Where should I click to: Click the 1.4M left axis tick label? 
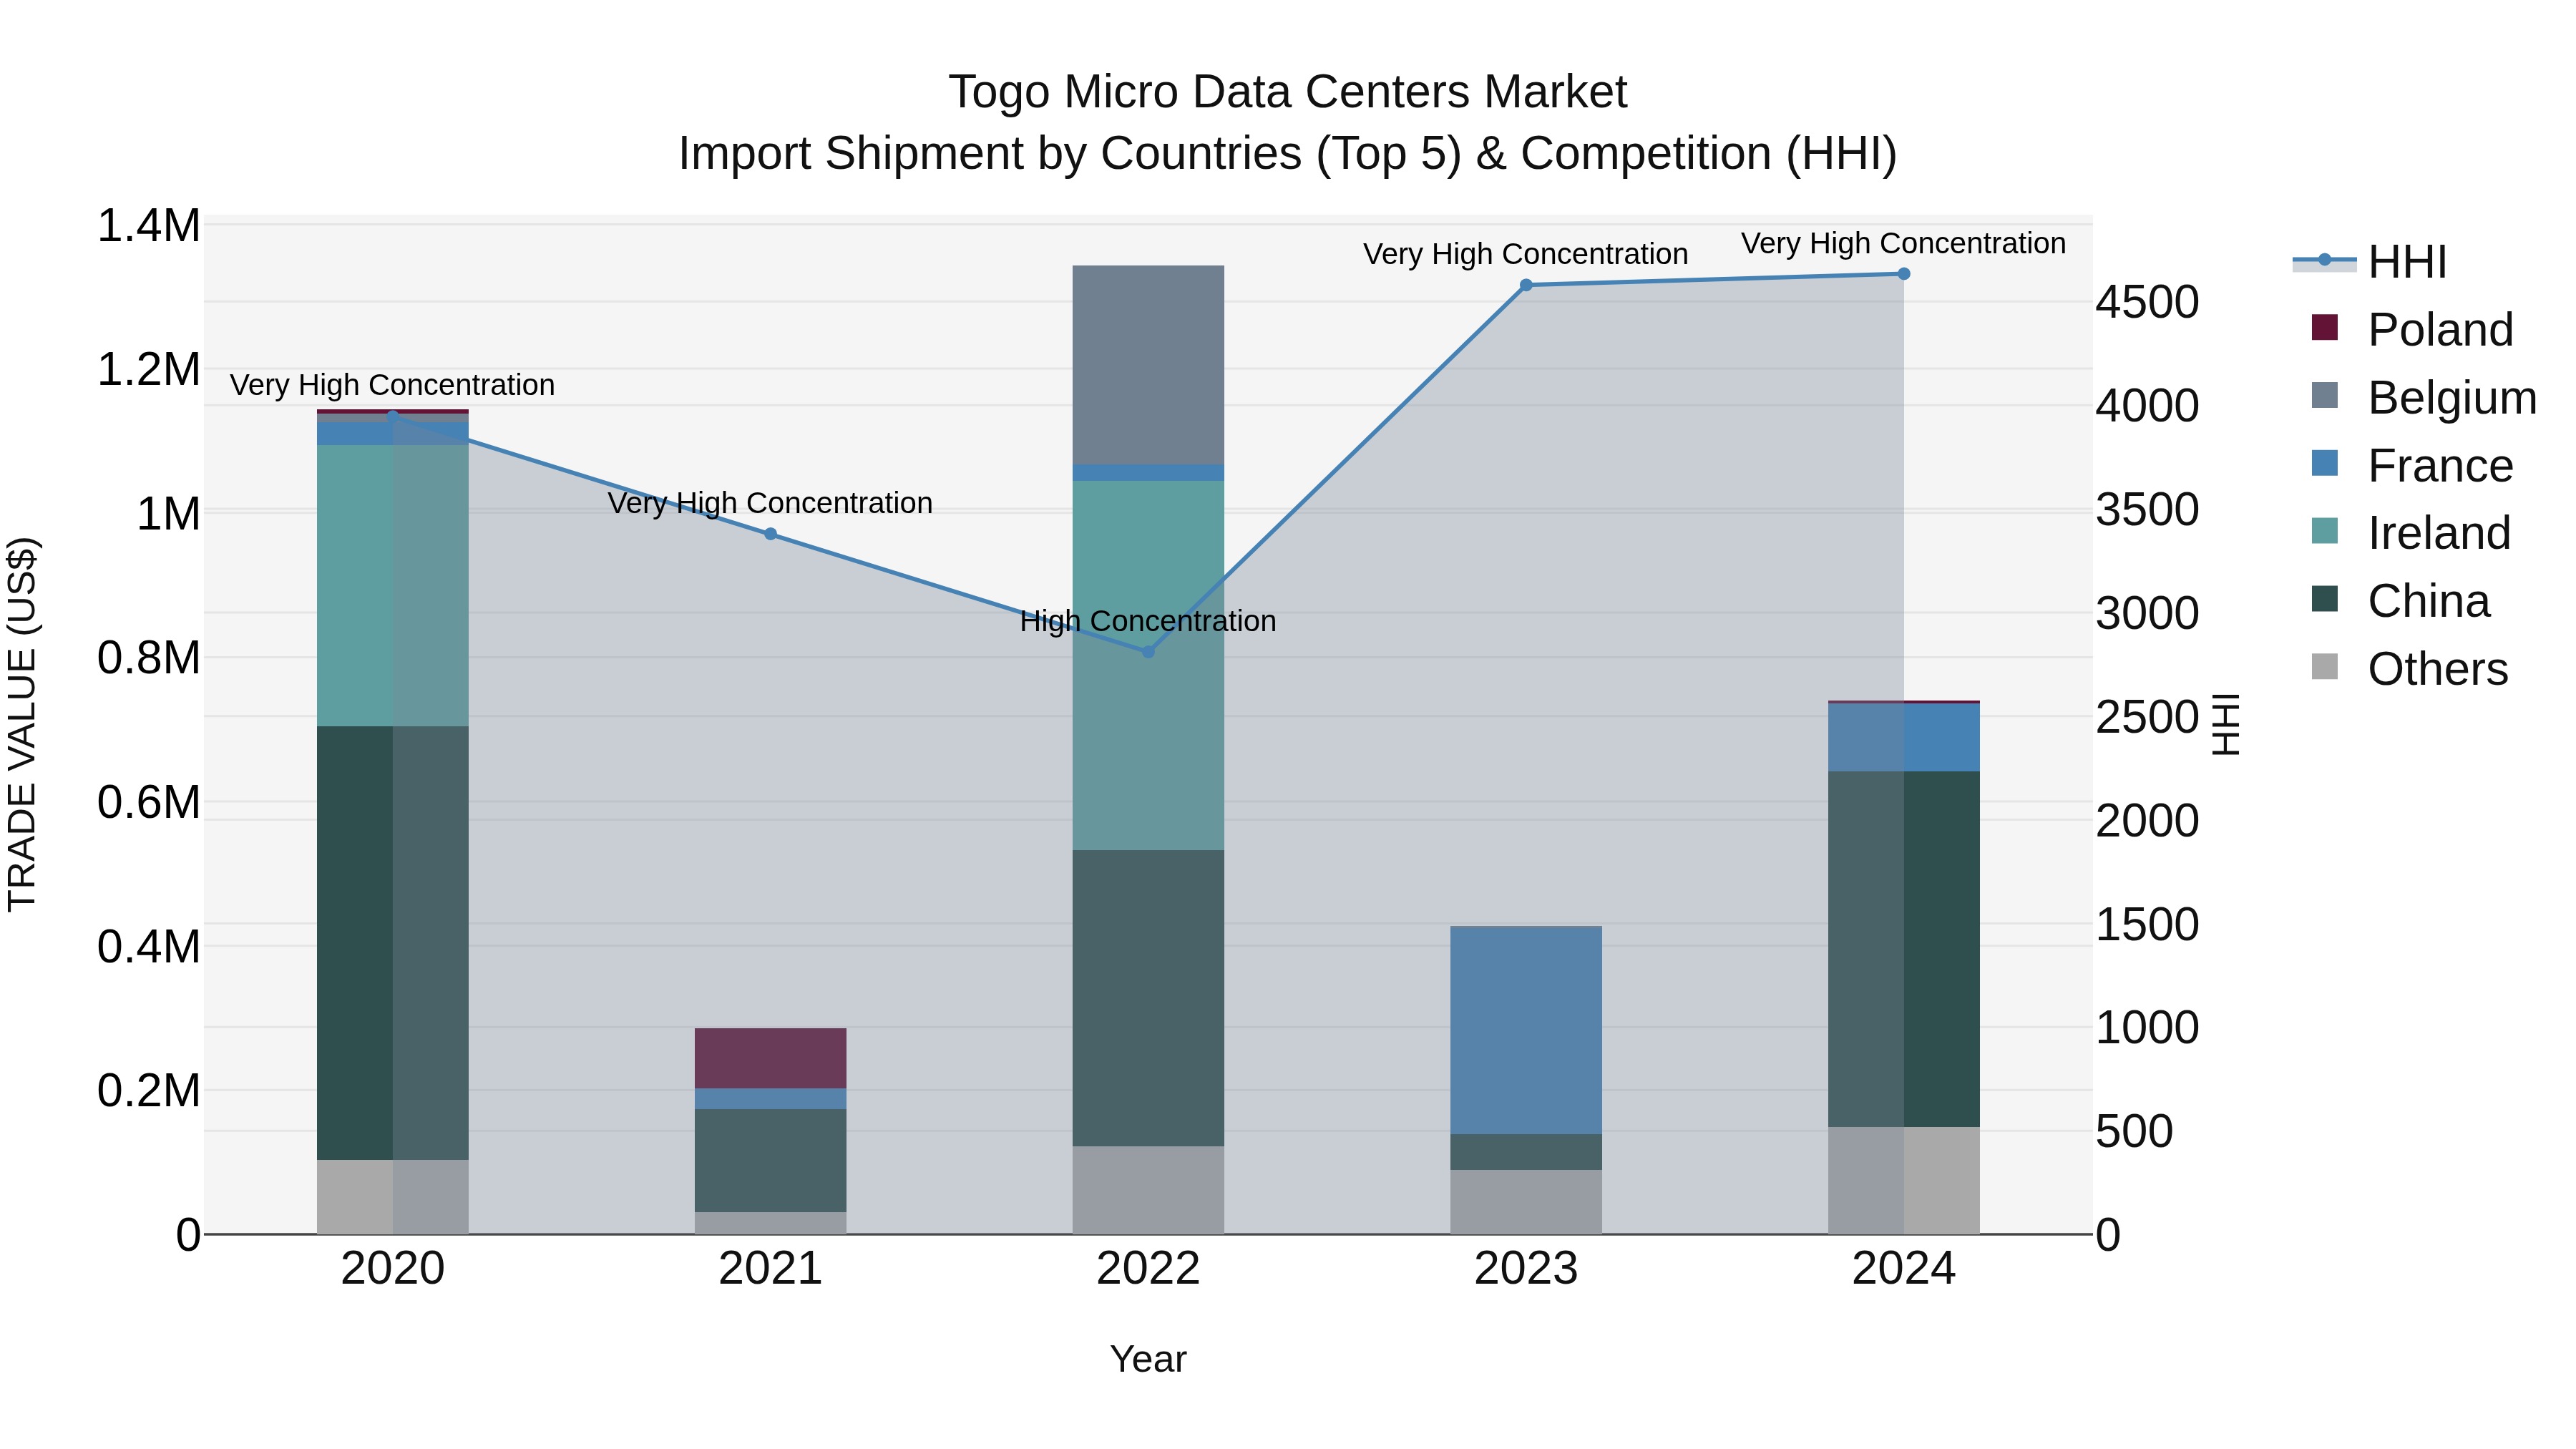pos(149,225)
